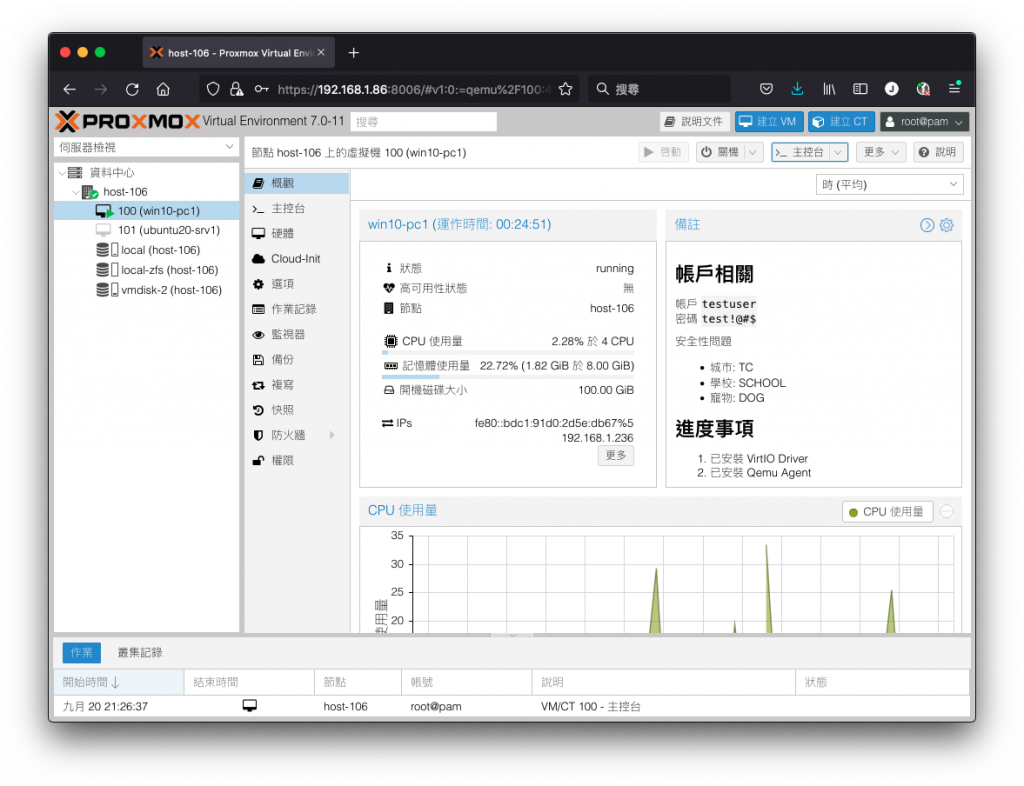Close the host-106 Proxmox browser tab
This screenshot has height=786, width=1024.
[321, 53]
